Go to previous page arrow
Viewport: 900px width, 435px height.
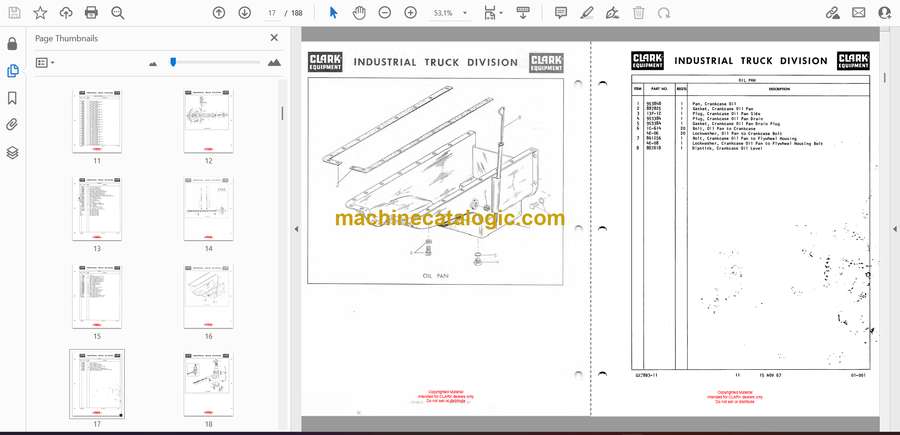[x=219, y=13]
